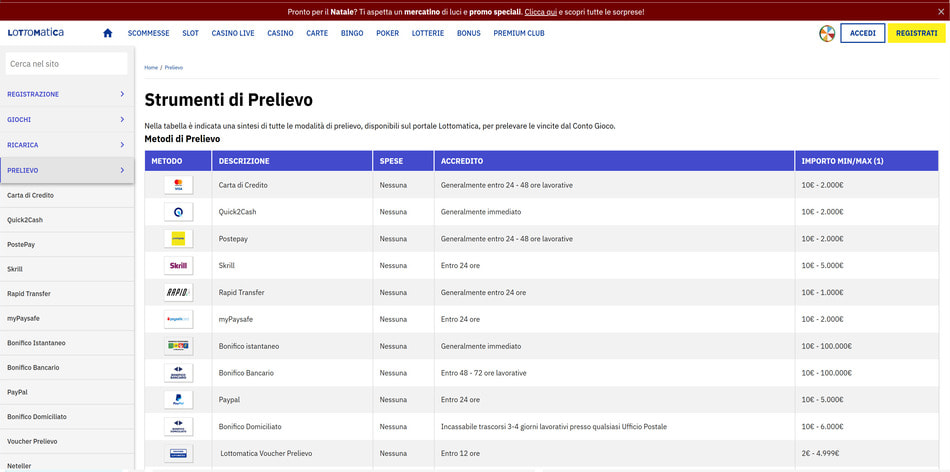Click the Mastercard/Visa credit card icon

coord(178,185)
